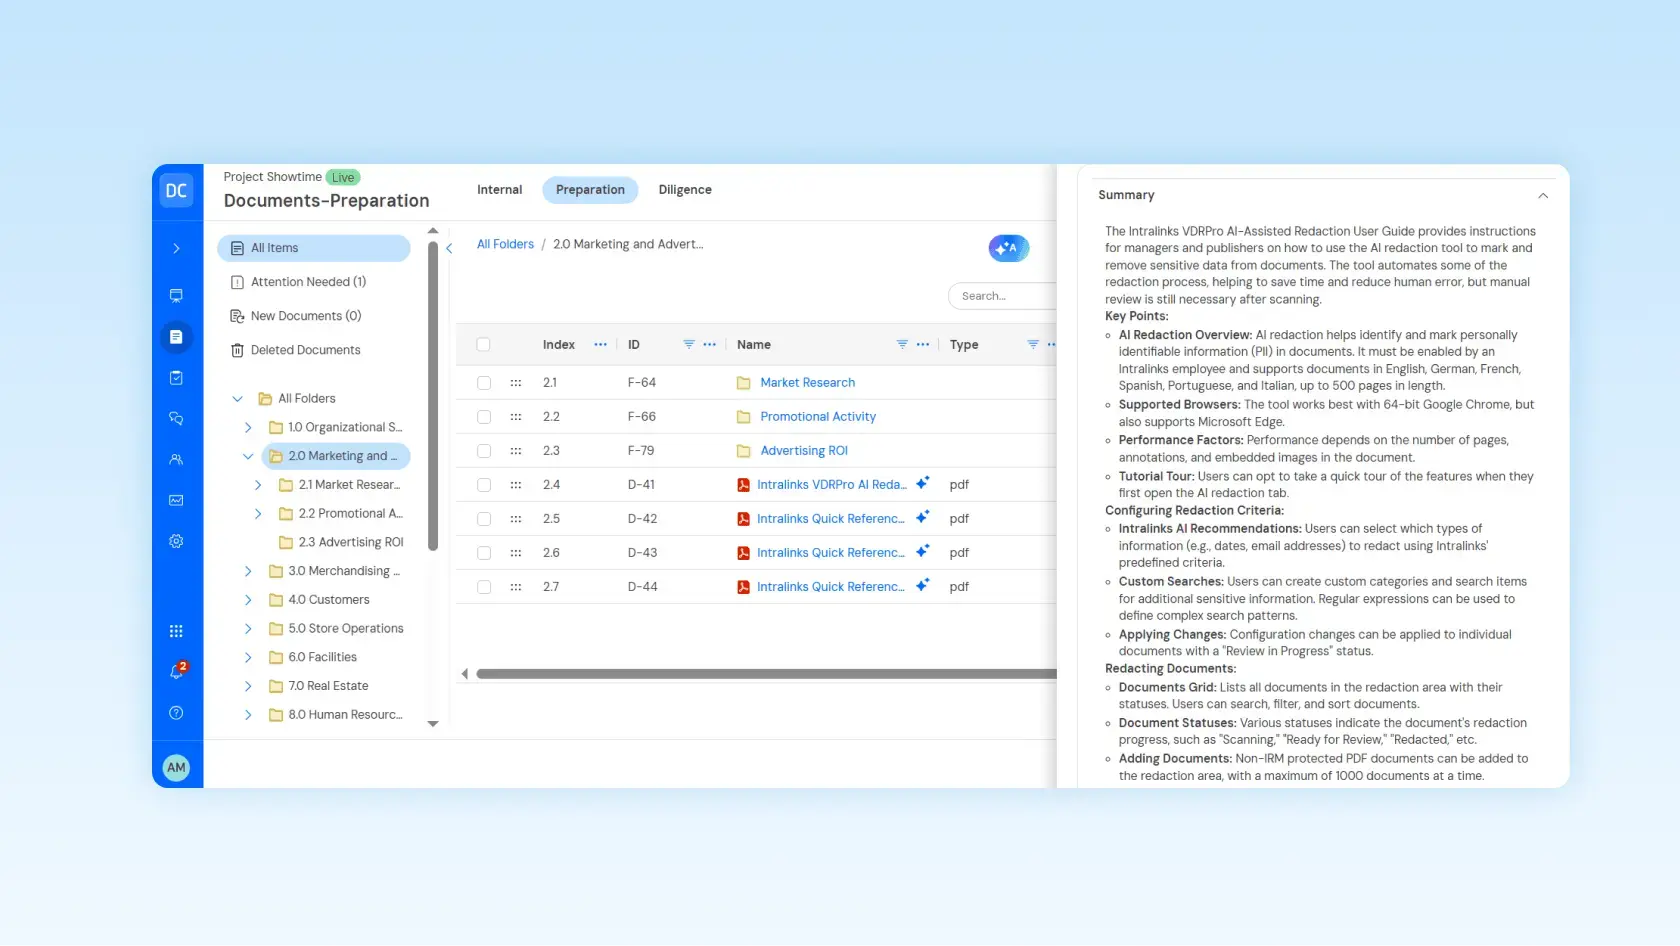Open Intralinks VDRPro AI Reda... document
The height and width of the screenshot is (946, 1680).
pyautogui.click(x=832, y=485)
